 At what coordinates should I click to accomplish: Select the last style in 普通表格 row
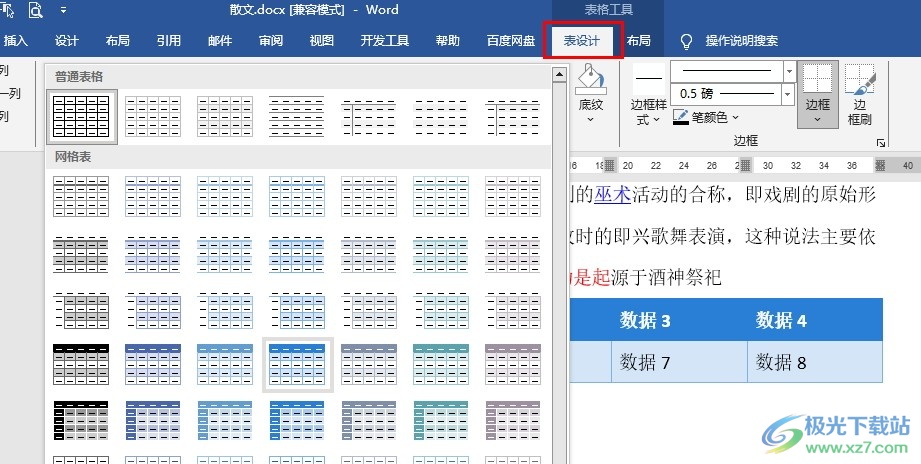pos(513,117)
